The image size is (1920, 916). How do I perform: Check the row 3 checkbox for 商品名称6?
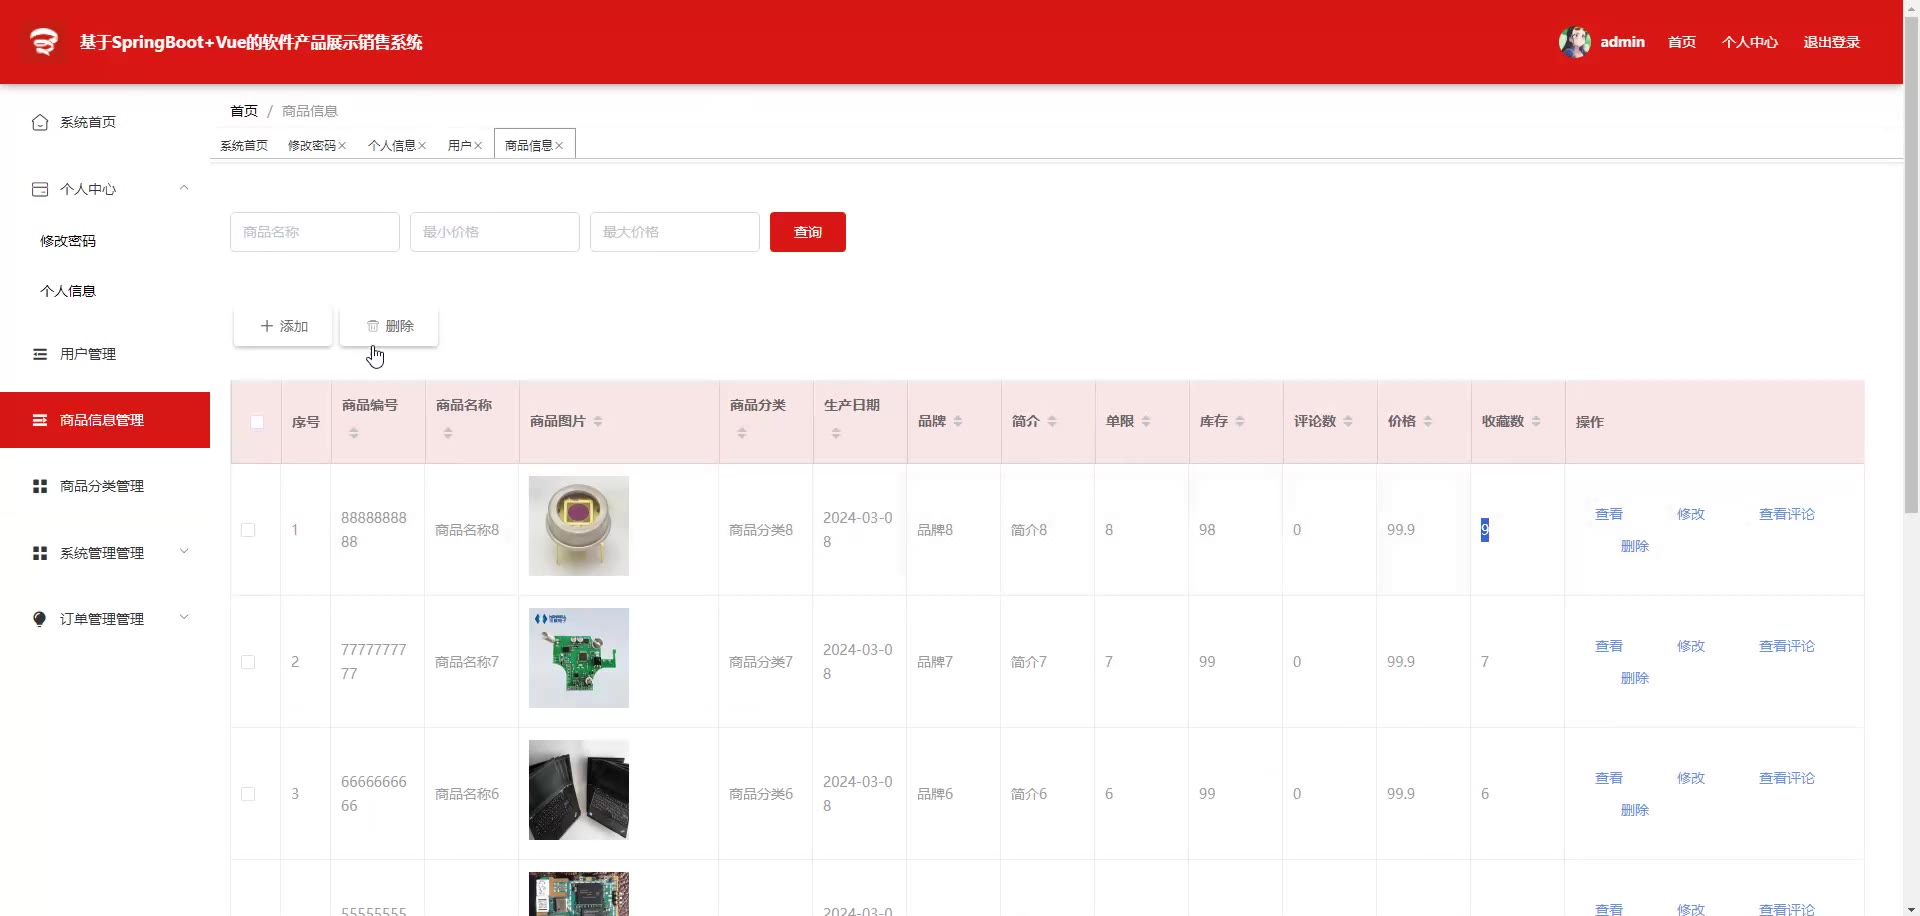pyautogui.click(x=248, y=794)
